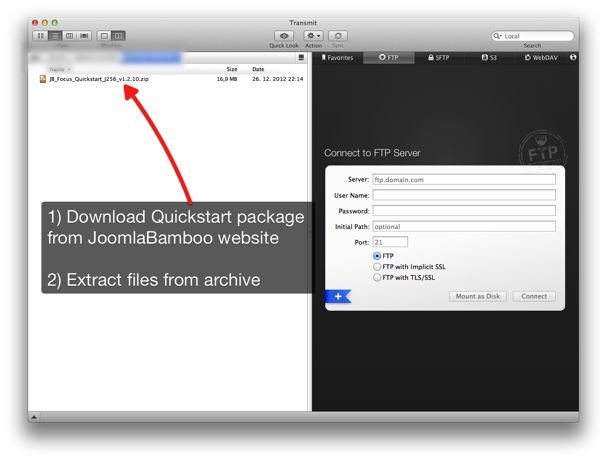Switch to the WebDAV tab
607x461 pixels.
pyautogui.click(x=541, y=58)
